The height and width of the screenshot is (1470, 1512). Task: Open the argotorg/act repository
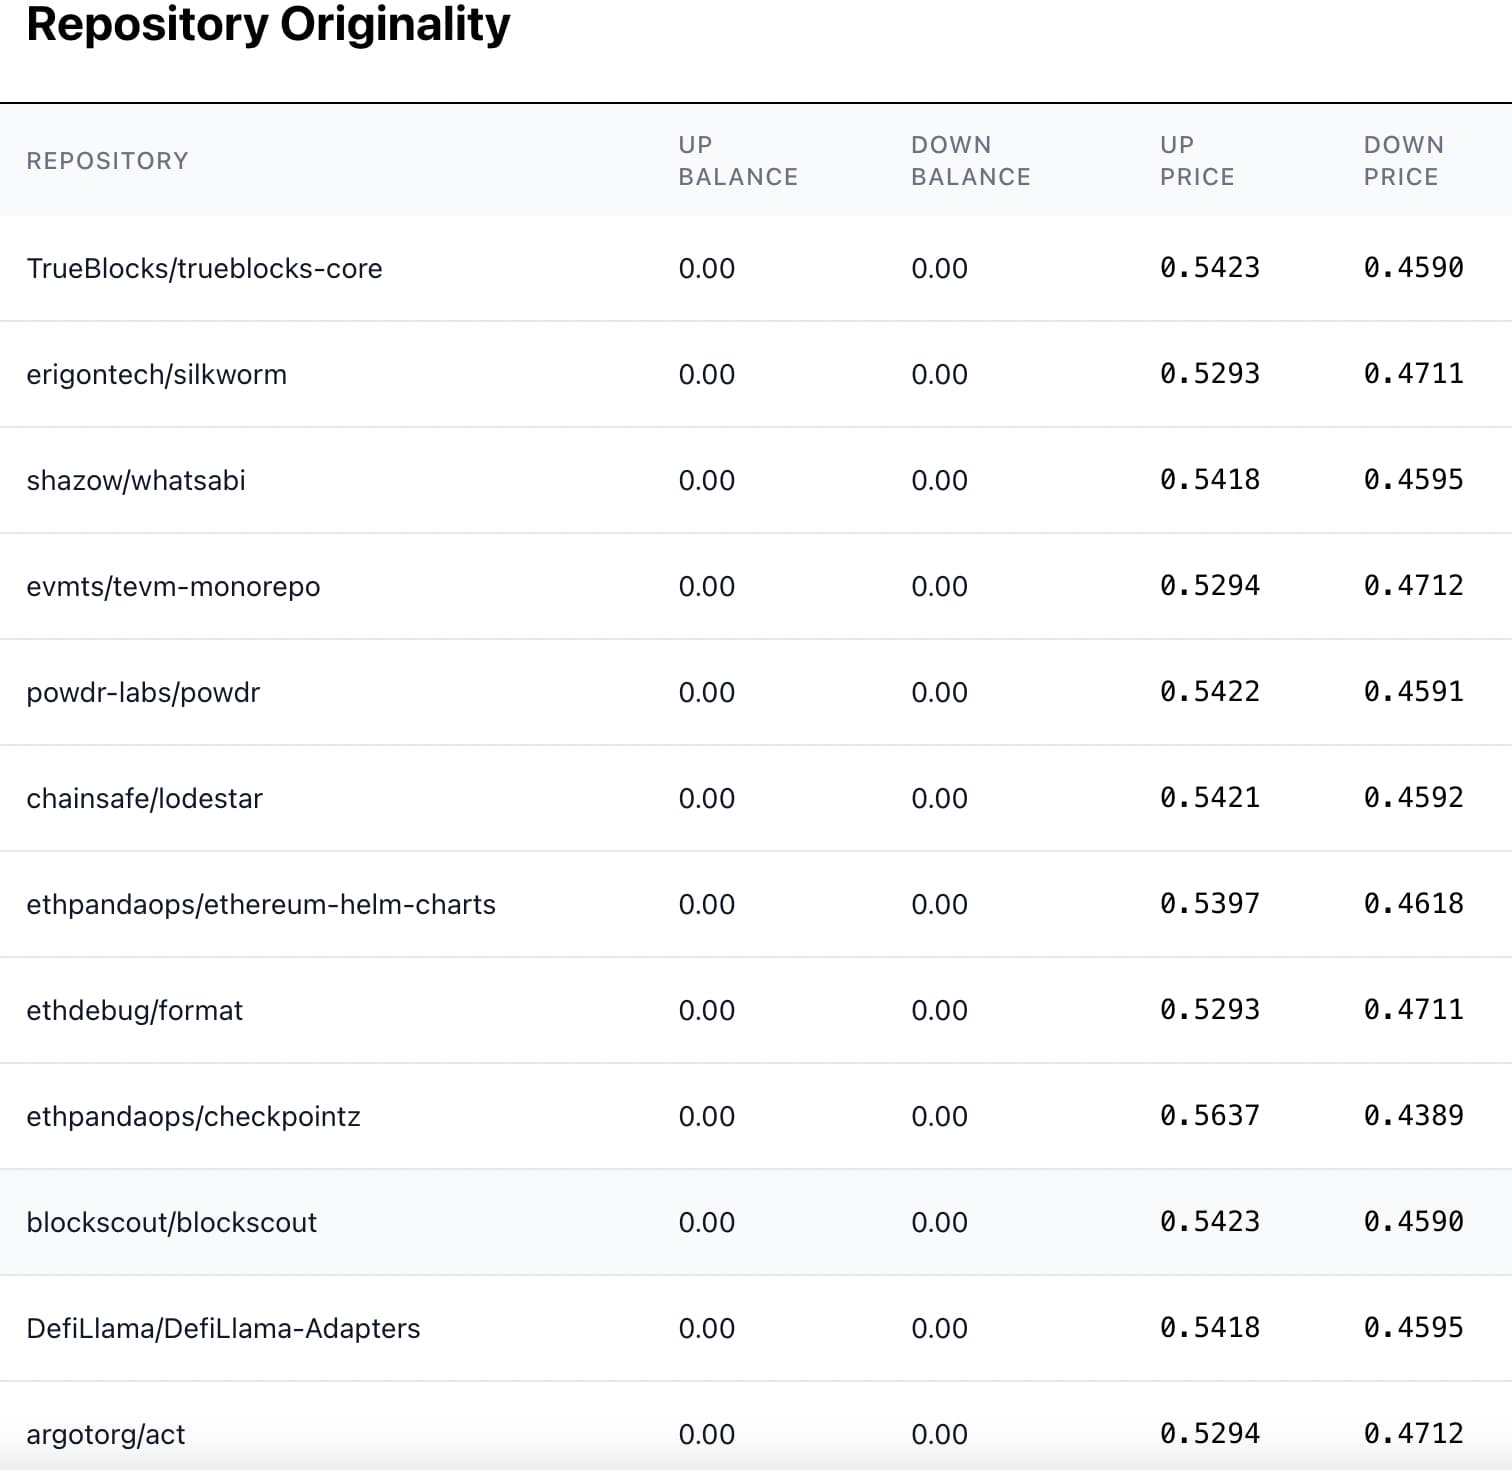tap(106, 1434)
